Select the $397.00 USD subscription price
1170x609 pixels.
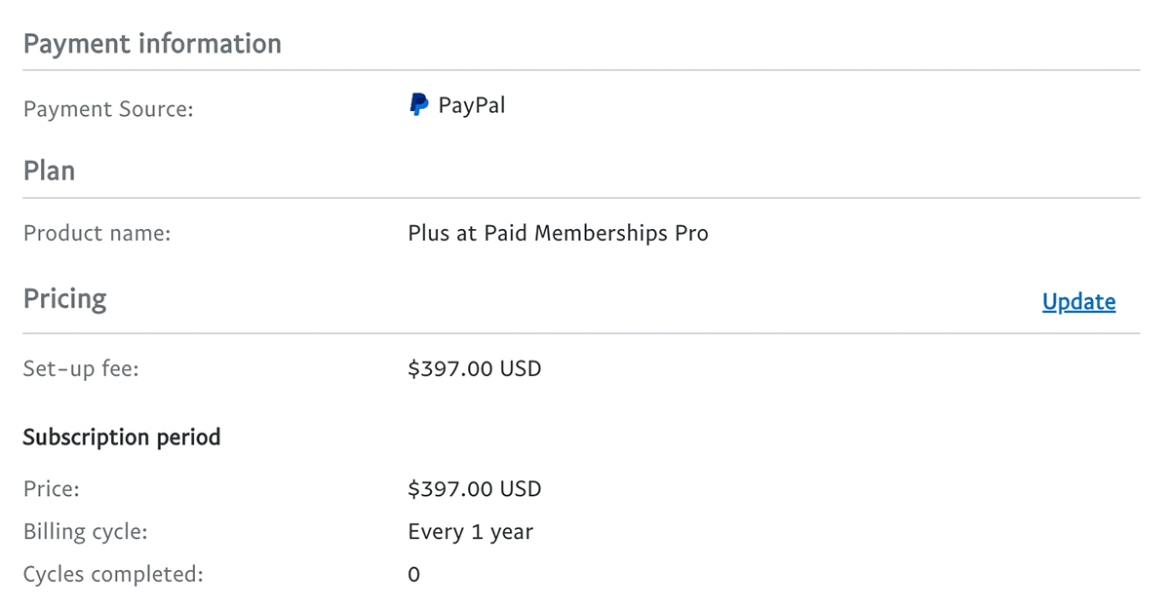click(x=474, y=488)
